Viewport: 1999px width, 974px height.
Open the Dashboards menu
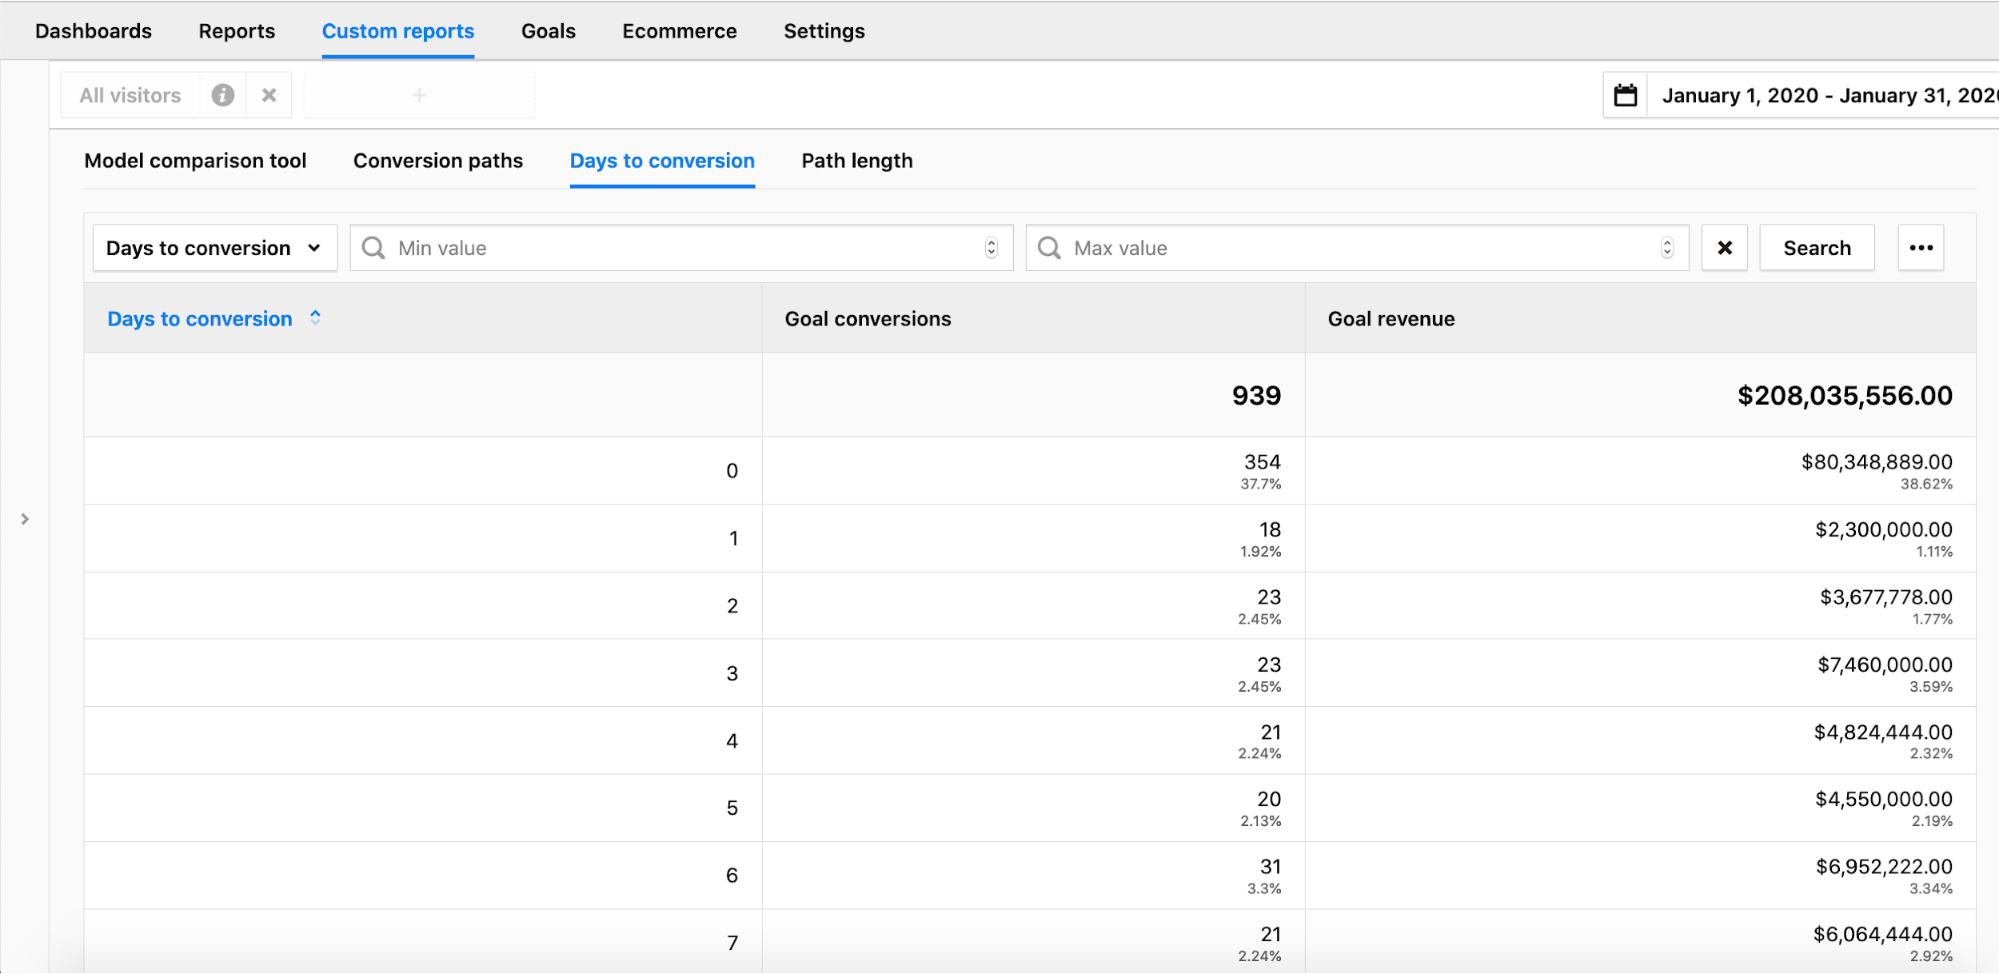(93, 31)
